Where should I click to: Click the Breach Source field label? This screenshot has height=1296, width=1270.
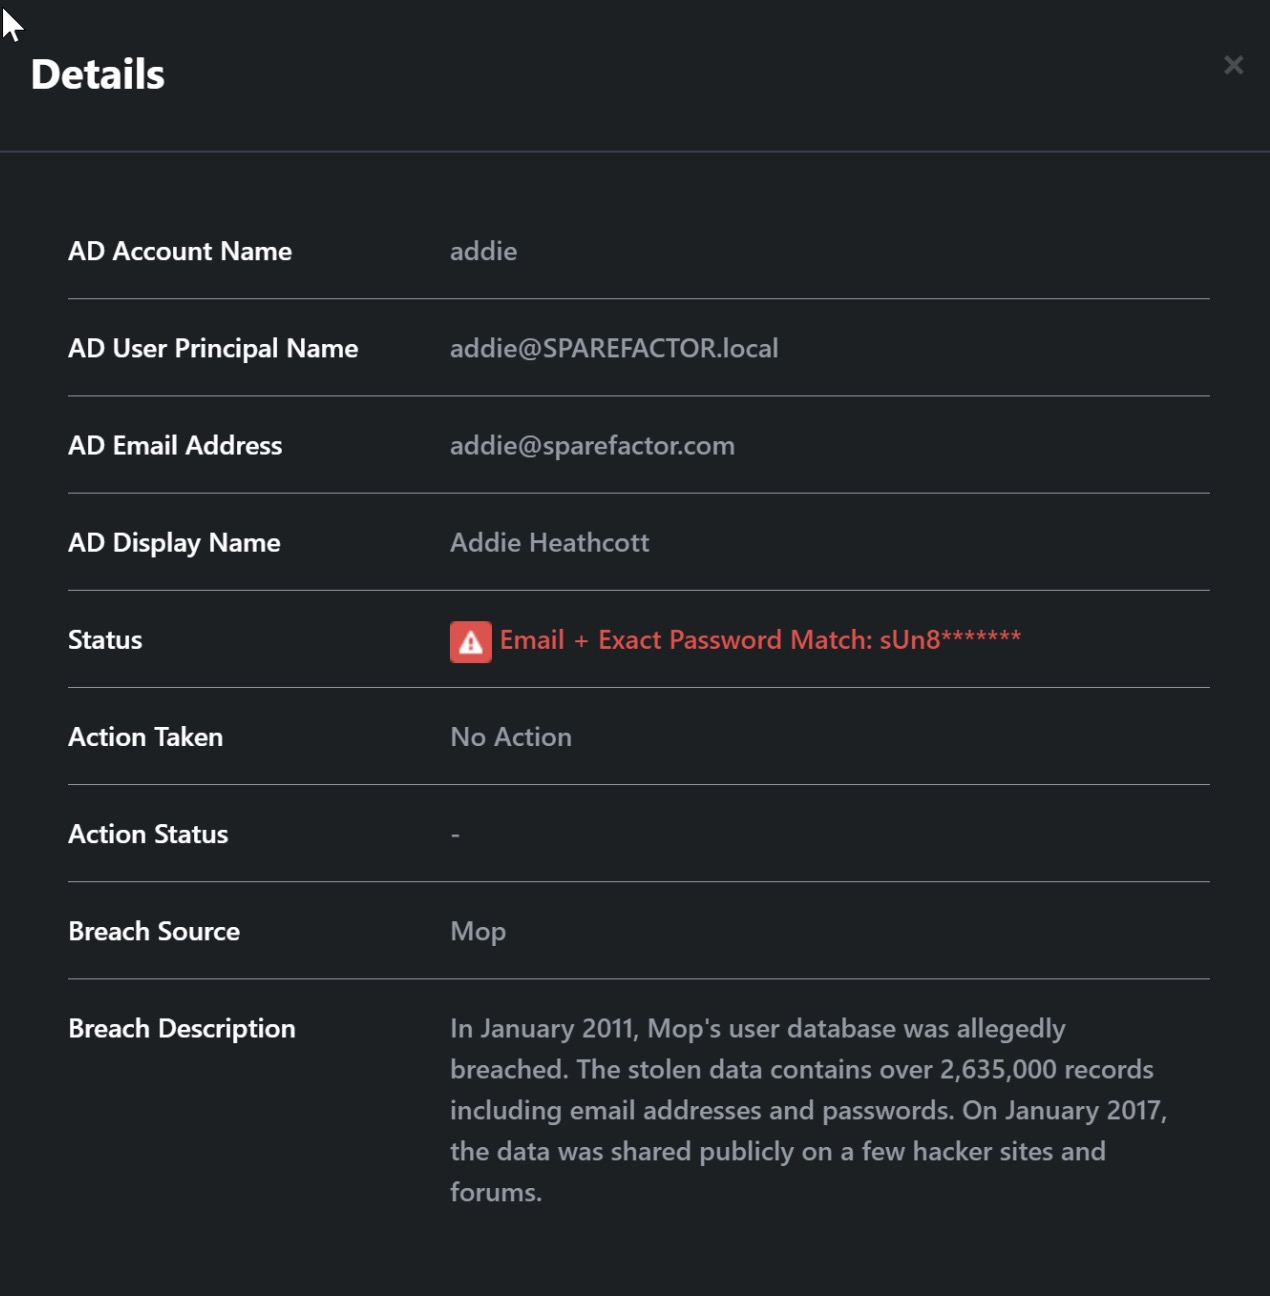pyautogui.click(x=154, y=931)
